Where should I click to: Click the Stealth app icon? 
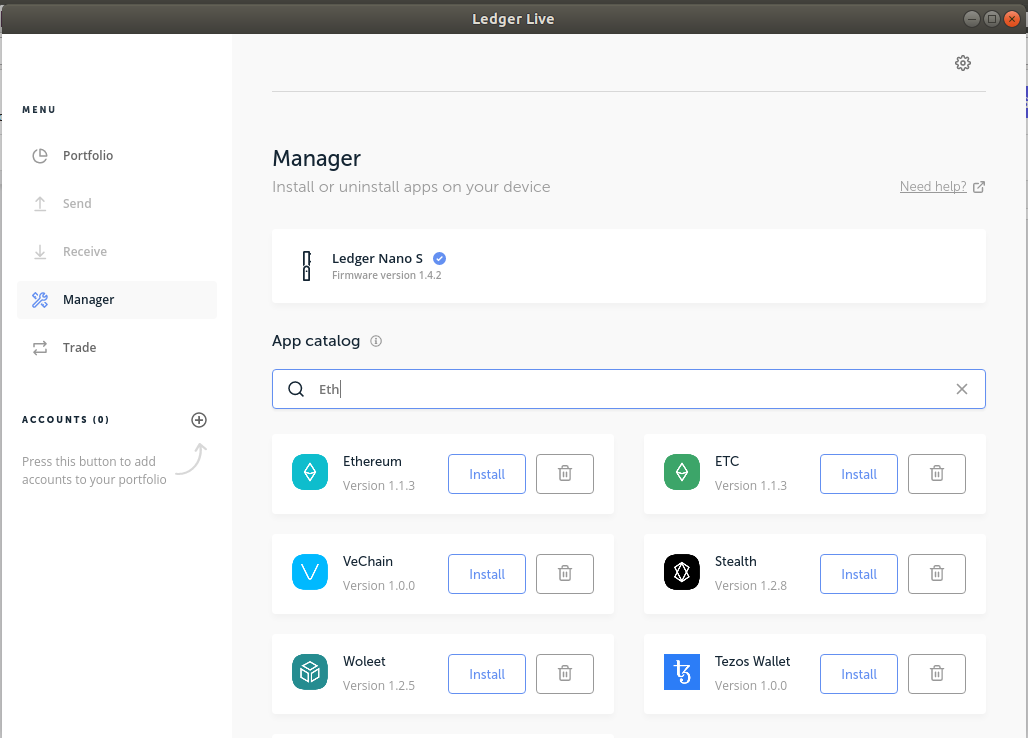[x=682, y=572]
